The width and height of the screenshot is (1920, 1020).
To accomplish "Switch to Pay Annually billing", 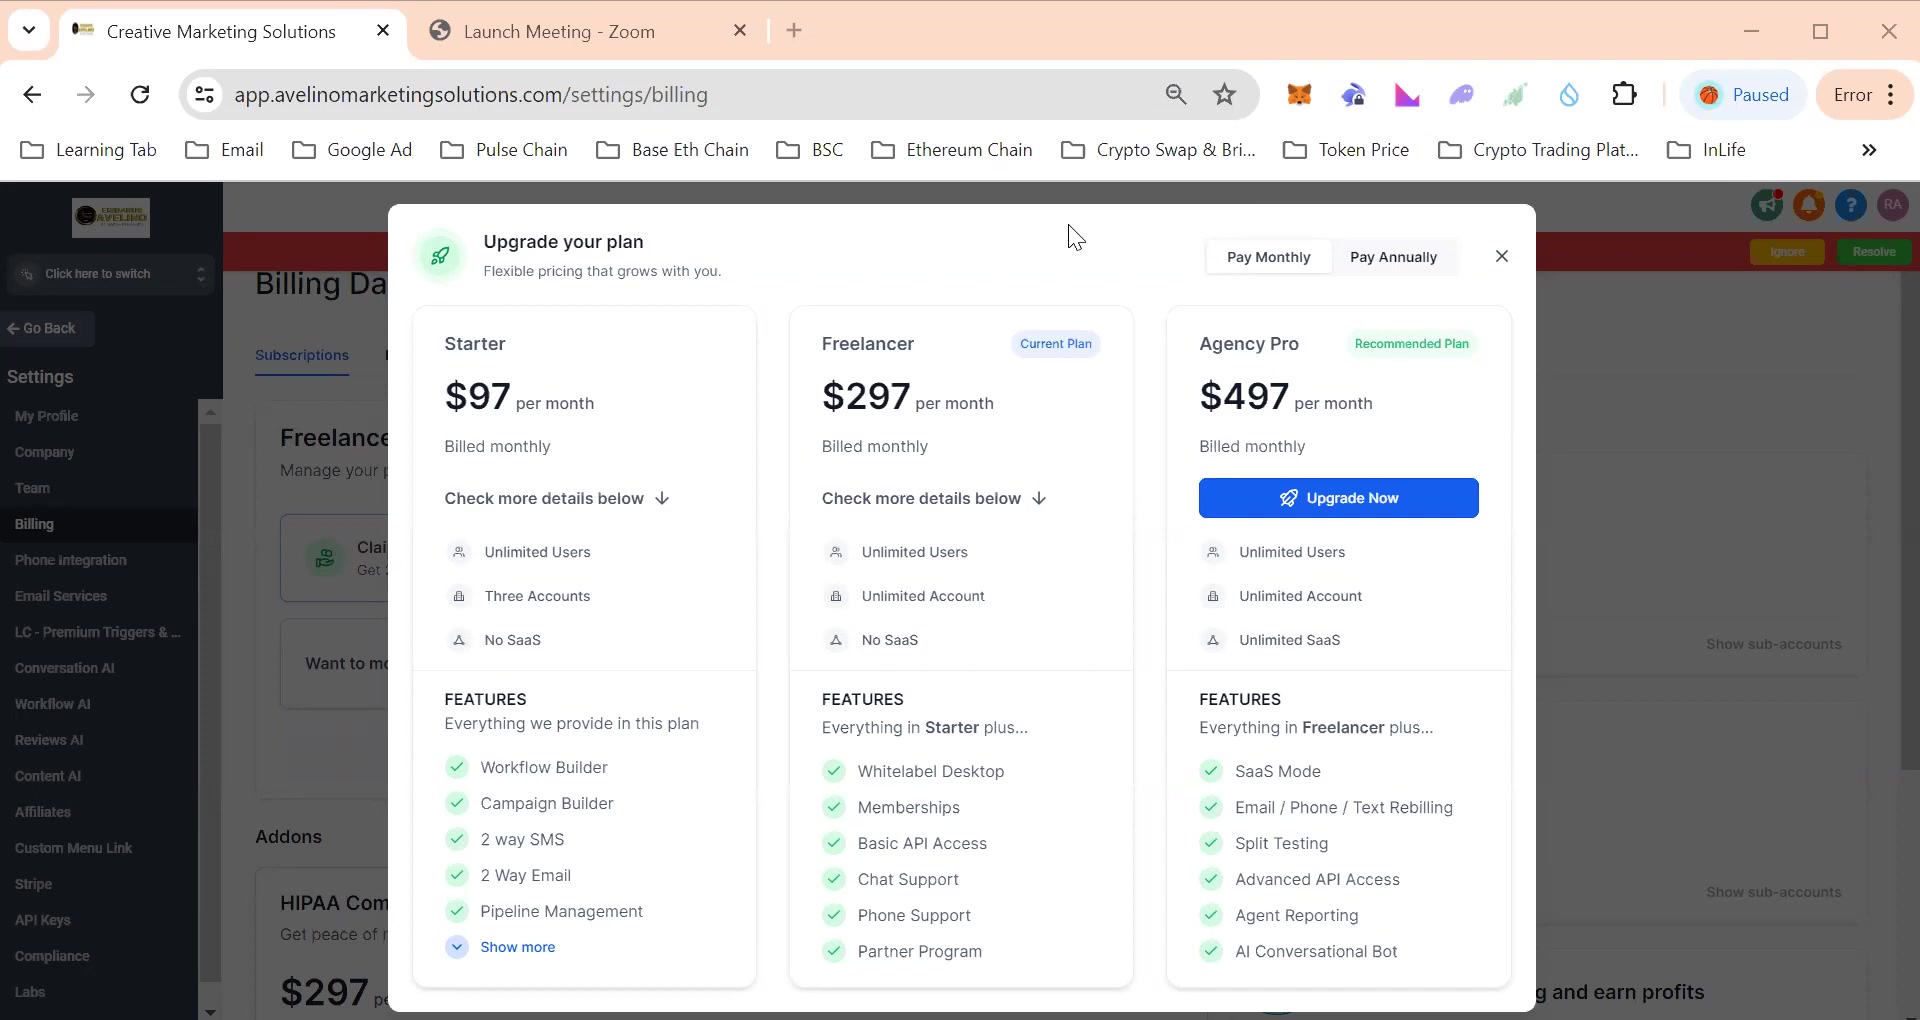I will pyautogui.click(x=1393, y=257).
